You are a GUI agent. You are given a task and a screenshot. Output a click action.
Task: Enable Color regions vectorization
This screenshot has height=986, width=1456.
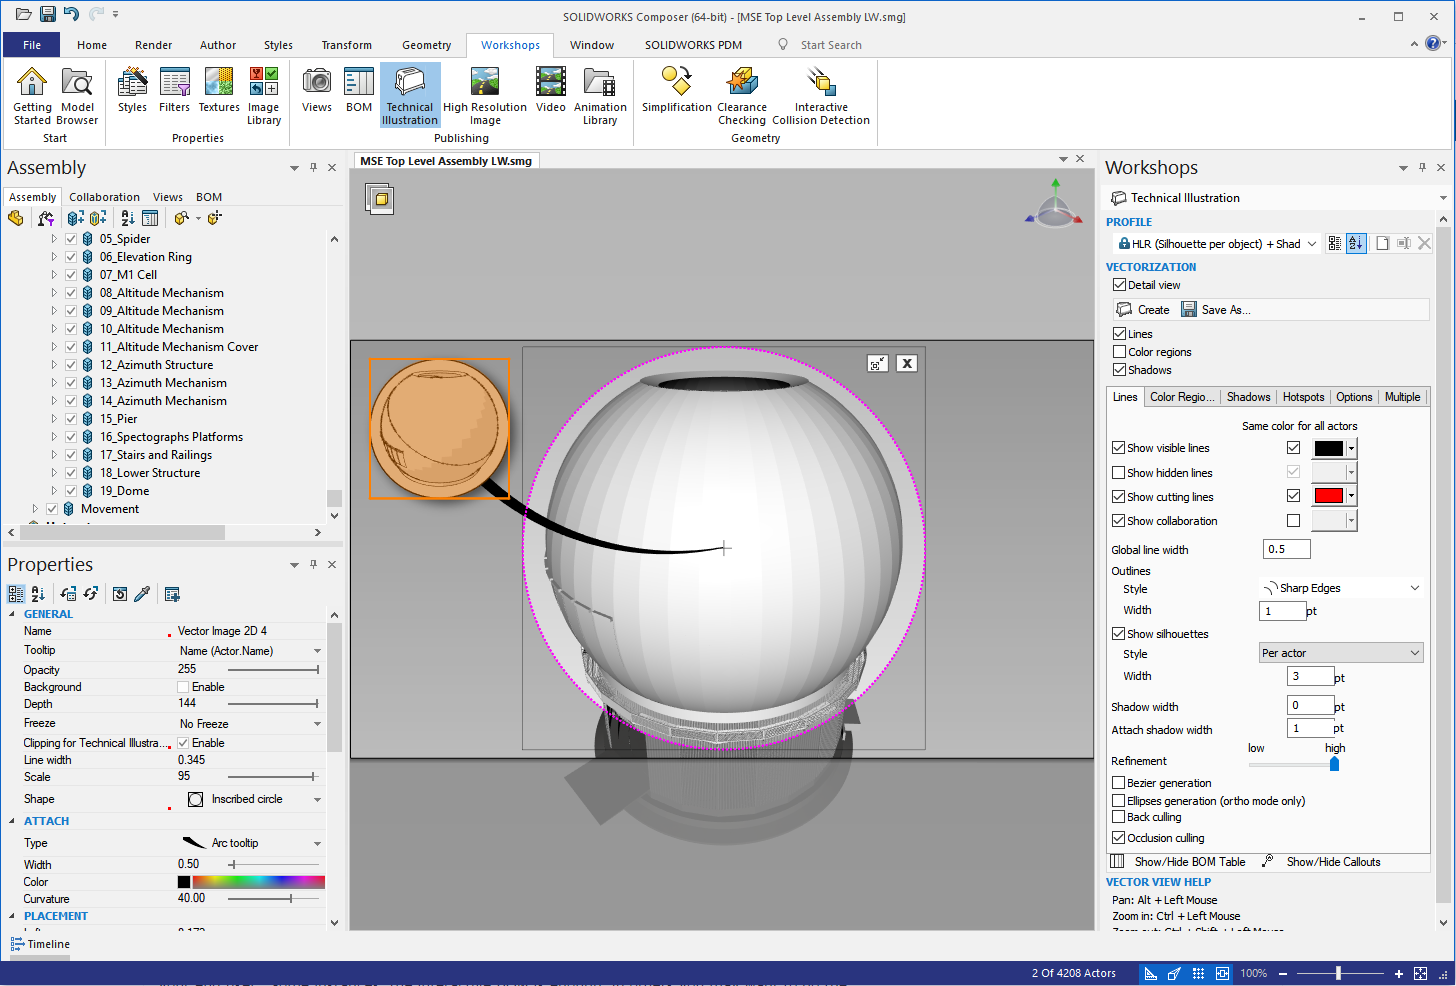1117,351
